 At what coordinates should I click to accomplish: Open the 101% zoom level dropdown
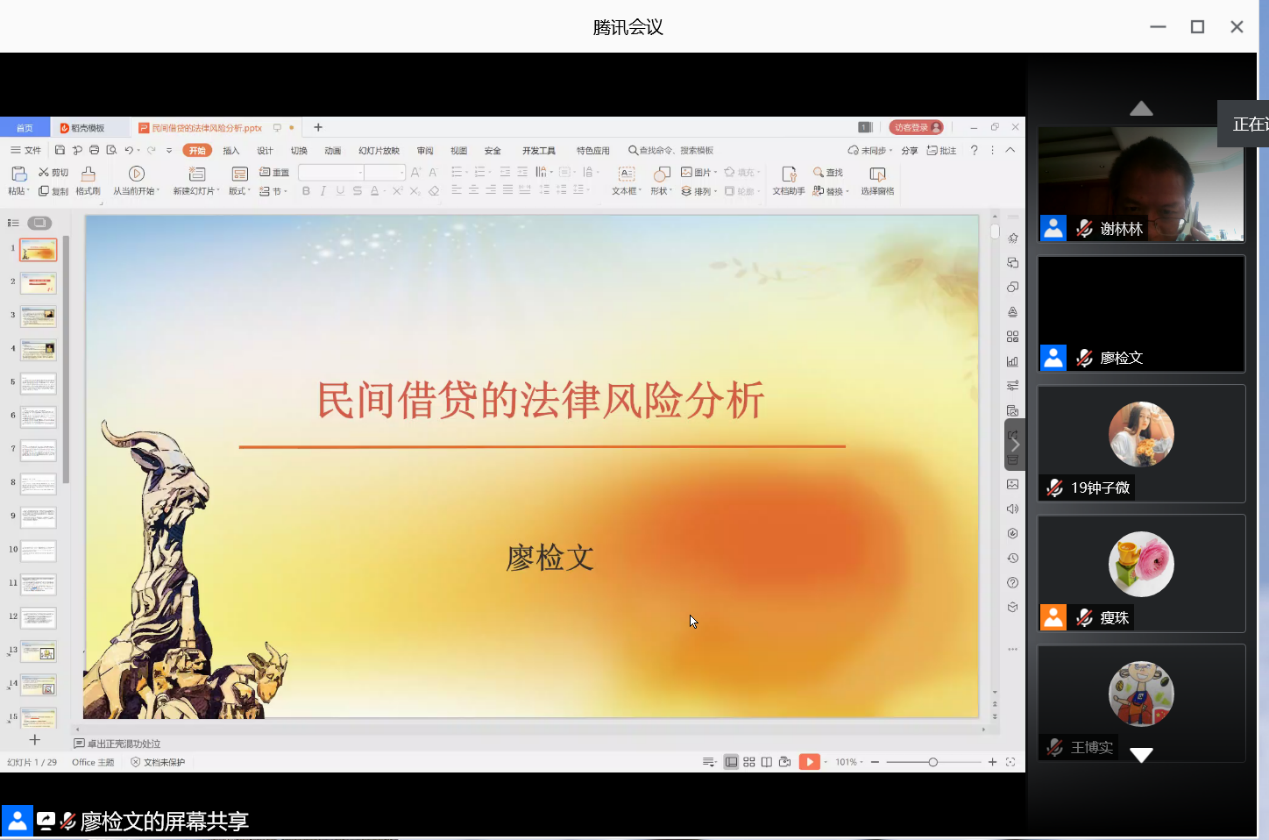click(847, 762)
